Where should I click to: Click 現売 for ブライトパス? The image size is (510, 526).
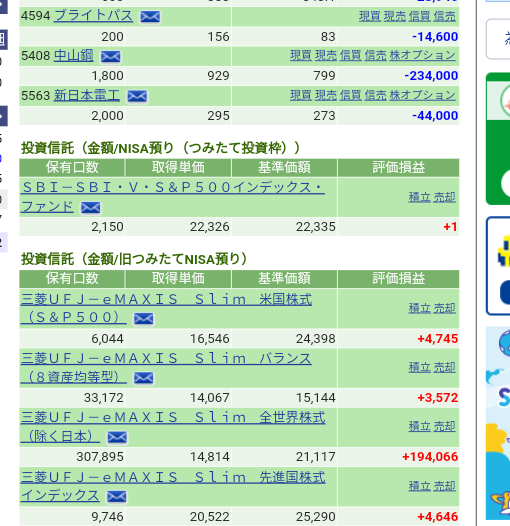[395, 16]
